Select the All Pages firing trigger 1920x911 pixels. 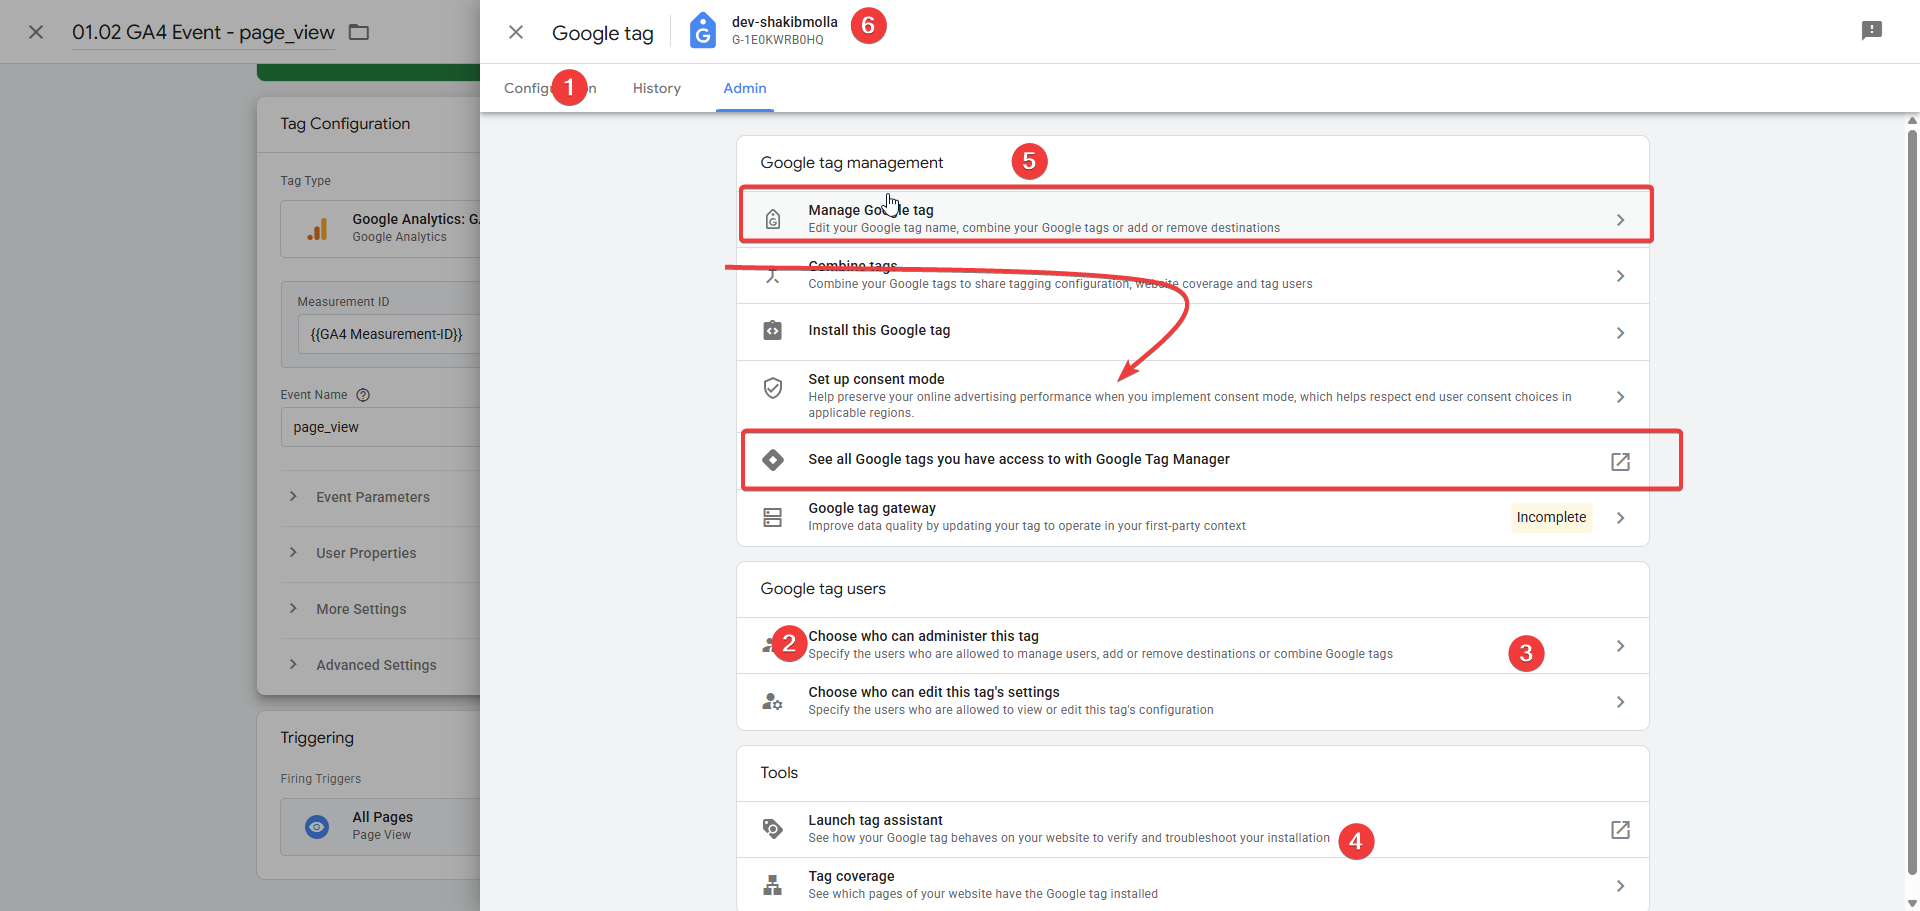381,826
